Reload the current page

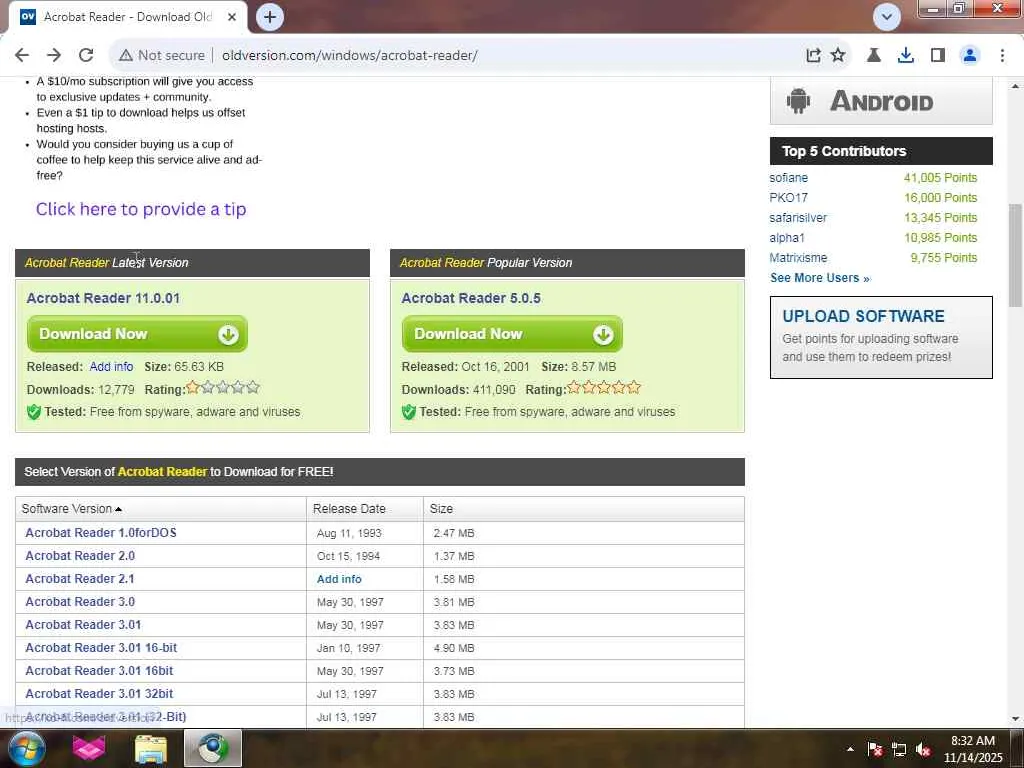point(86,56)
